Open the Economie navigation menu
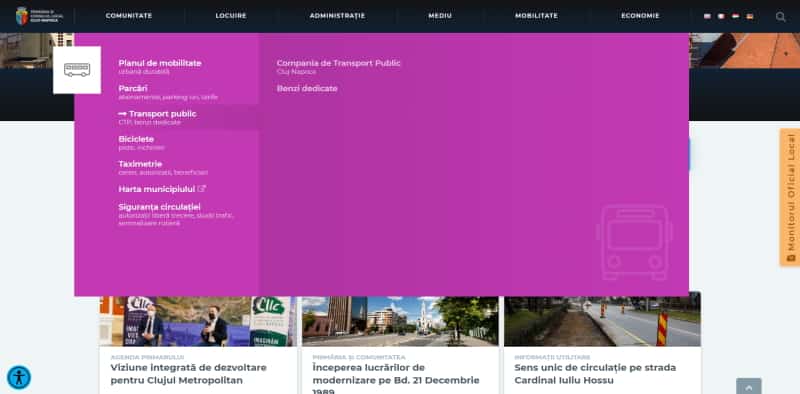 tap(640, 16)
